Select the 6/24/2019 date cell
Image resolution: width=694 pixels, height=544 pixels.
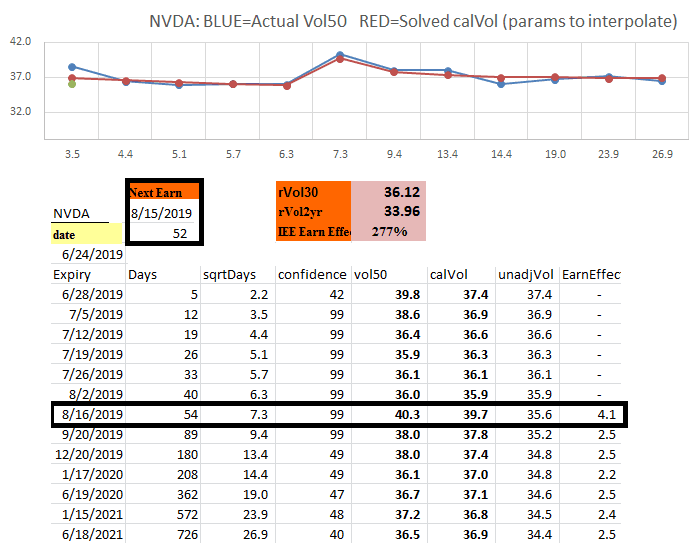point(88,255)
